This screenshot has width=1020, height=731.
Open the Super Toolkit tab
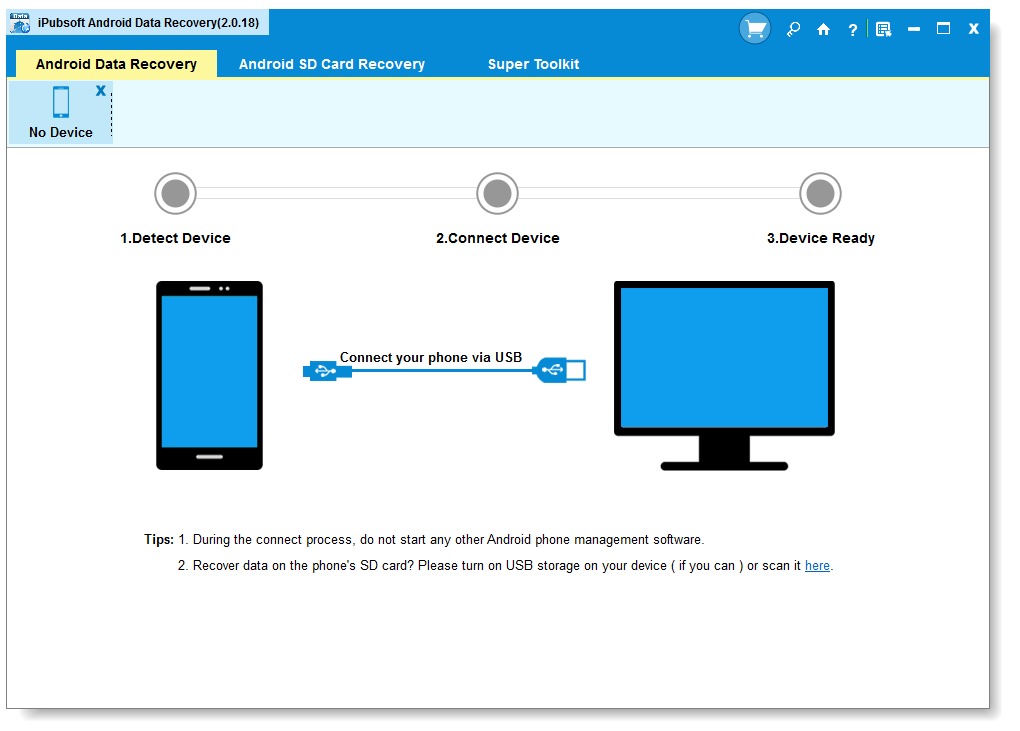point(533,64)
